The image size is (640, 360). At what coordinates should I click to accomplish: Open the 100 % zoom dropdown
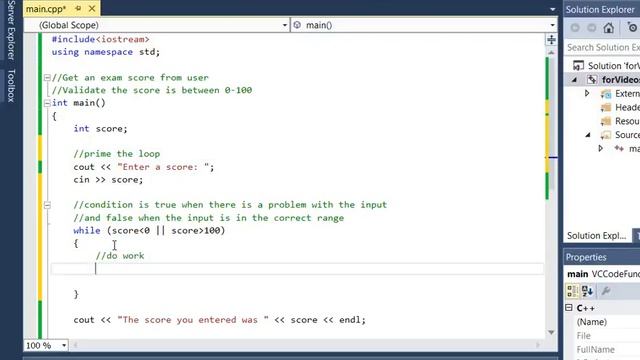[64, 346]
